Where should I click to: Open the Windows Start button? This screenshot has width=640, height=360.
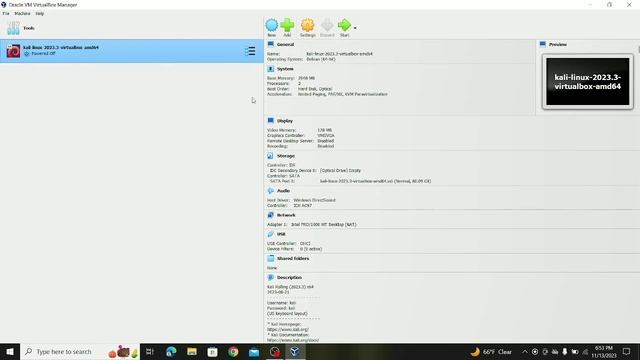click(x=10, y=351)
